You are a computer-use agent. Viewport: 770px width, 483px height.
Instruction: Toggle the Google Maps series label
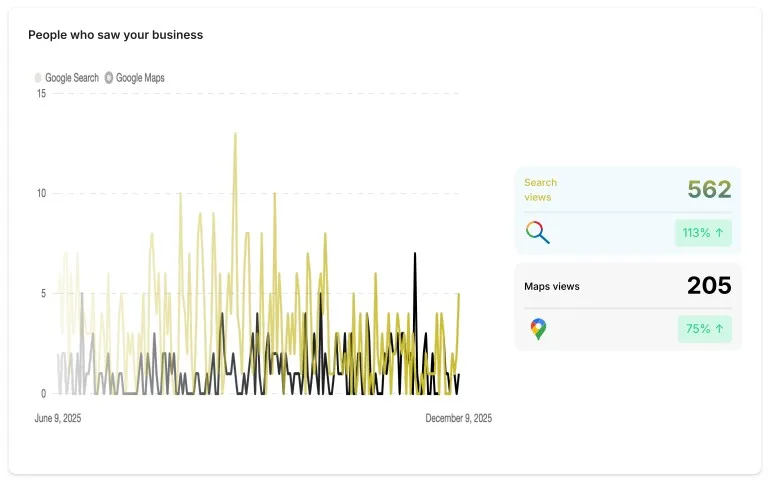click(140, 77)
